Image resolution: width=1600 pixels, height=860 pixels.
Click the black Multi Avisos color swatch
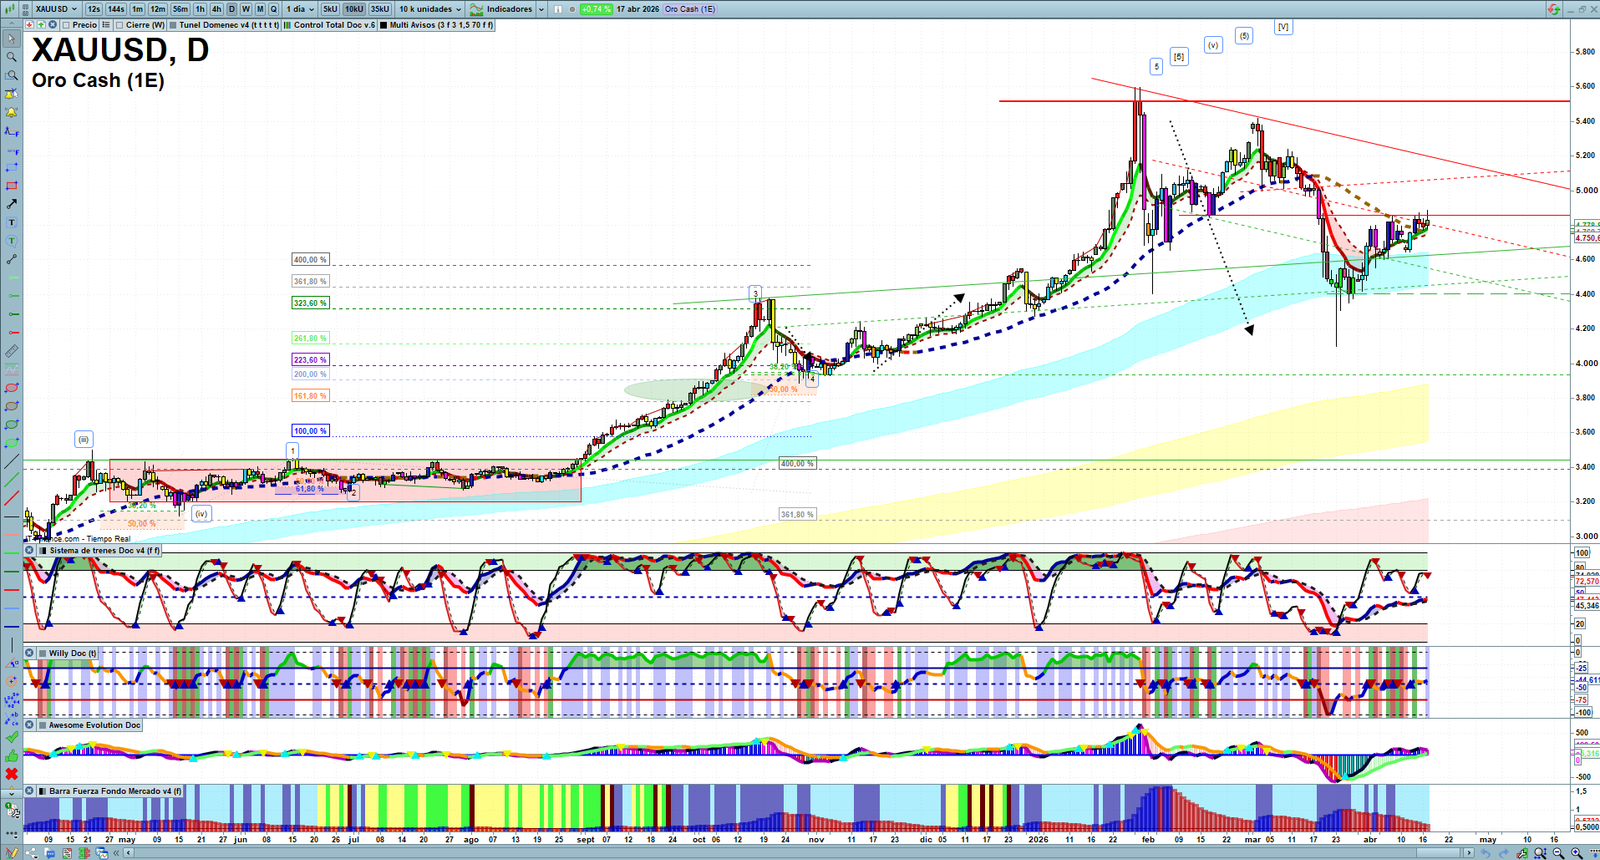click(x=384, y=25)
